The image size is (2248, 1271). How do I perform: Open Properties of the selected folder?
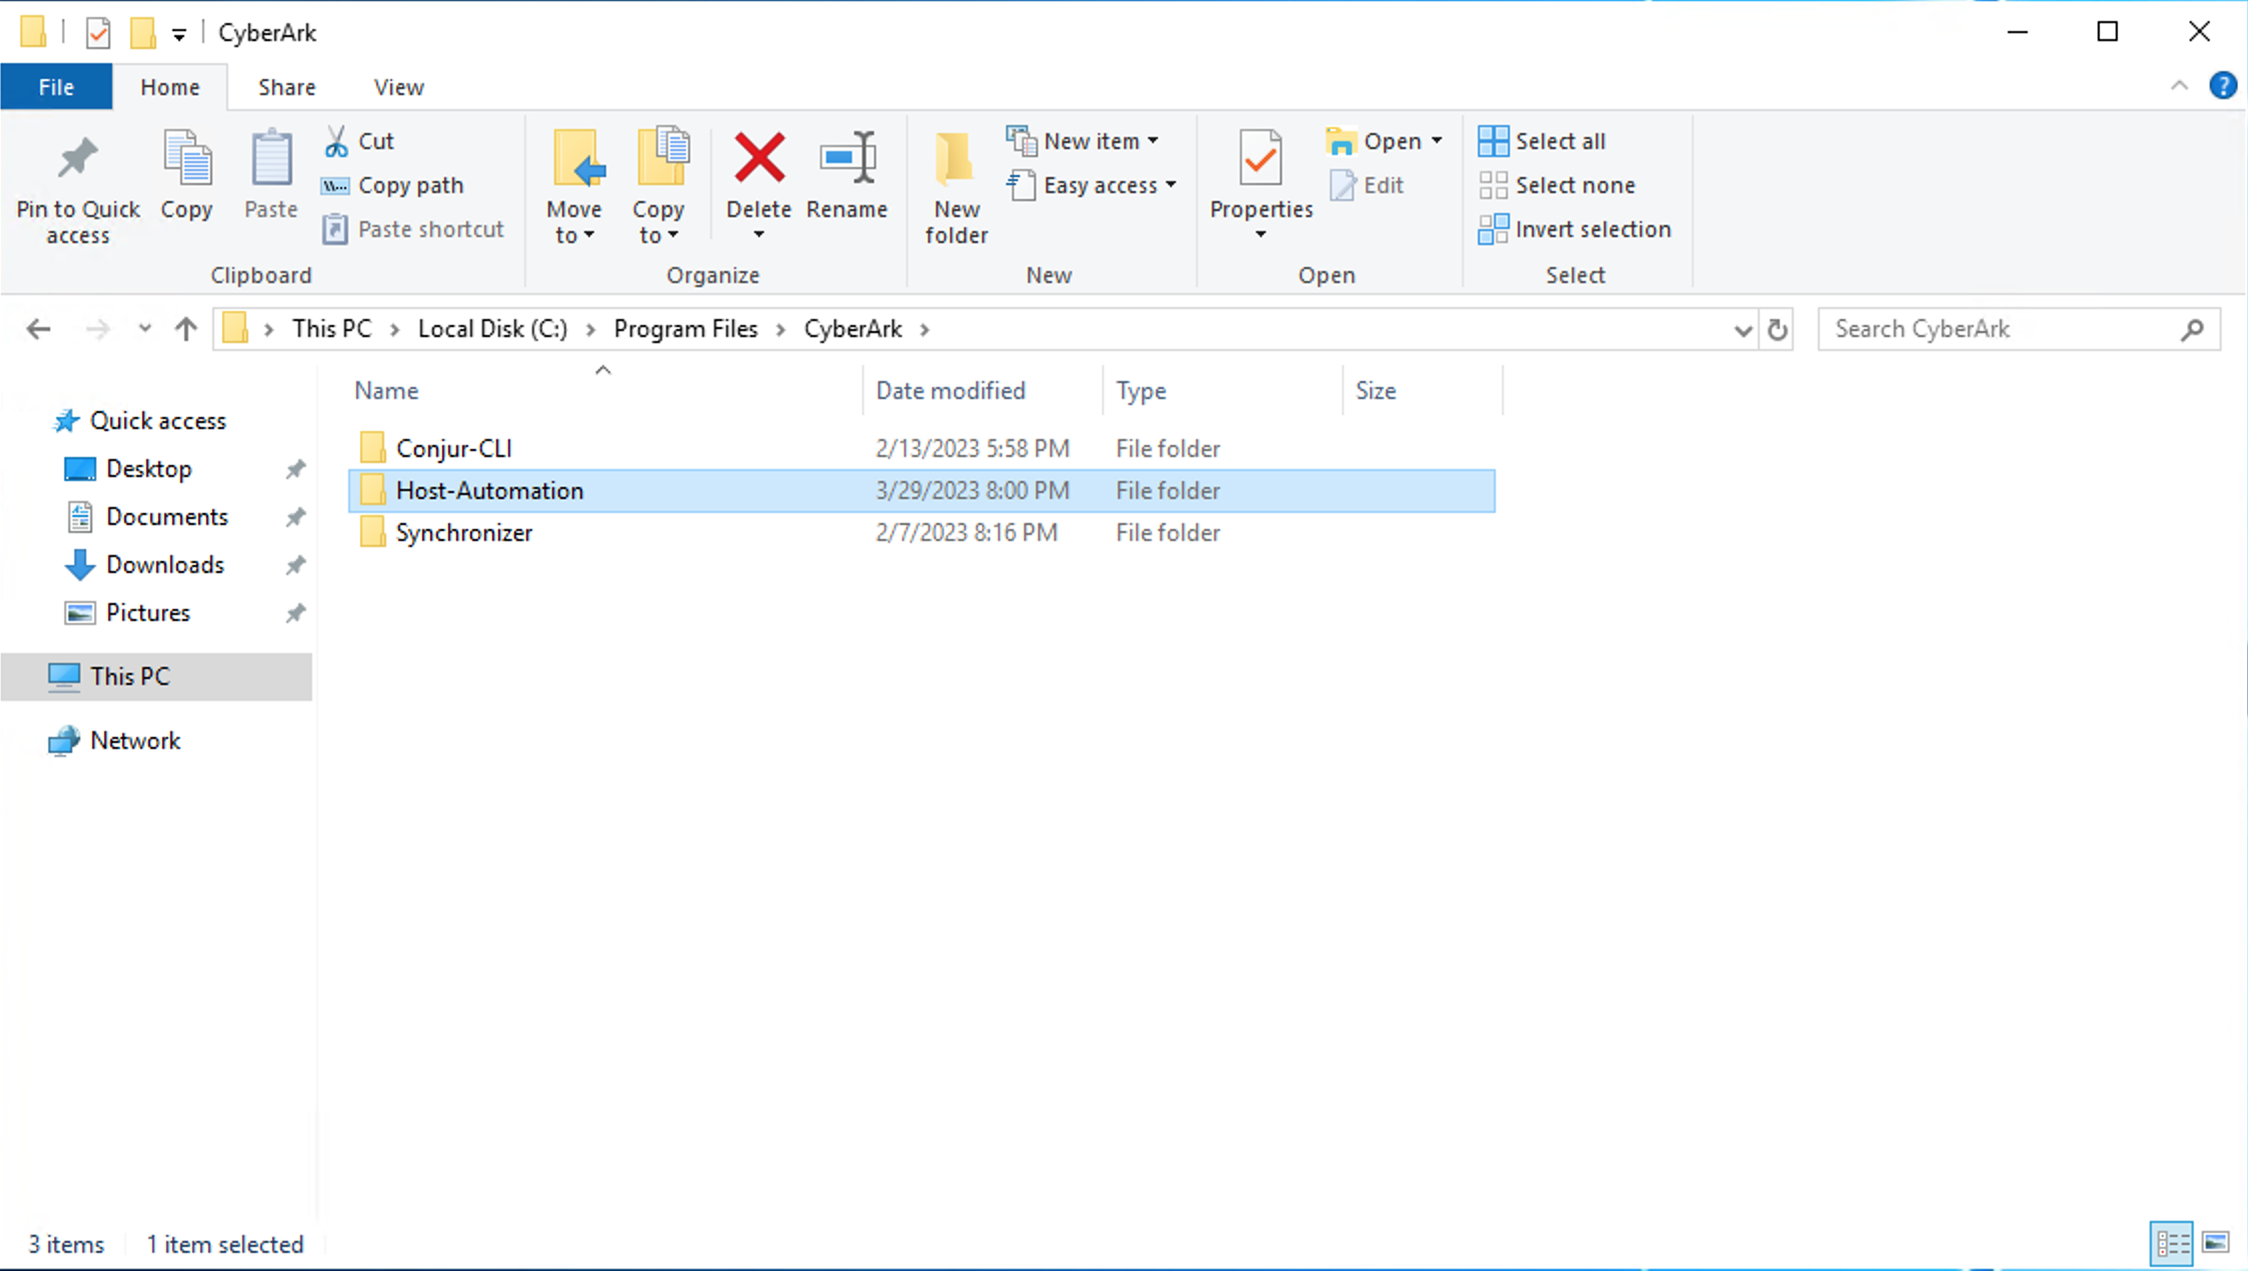1261,174
